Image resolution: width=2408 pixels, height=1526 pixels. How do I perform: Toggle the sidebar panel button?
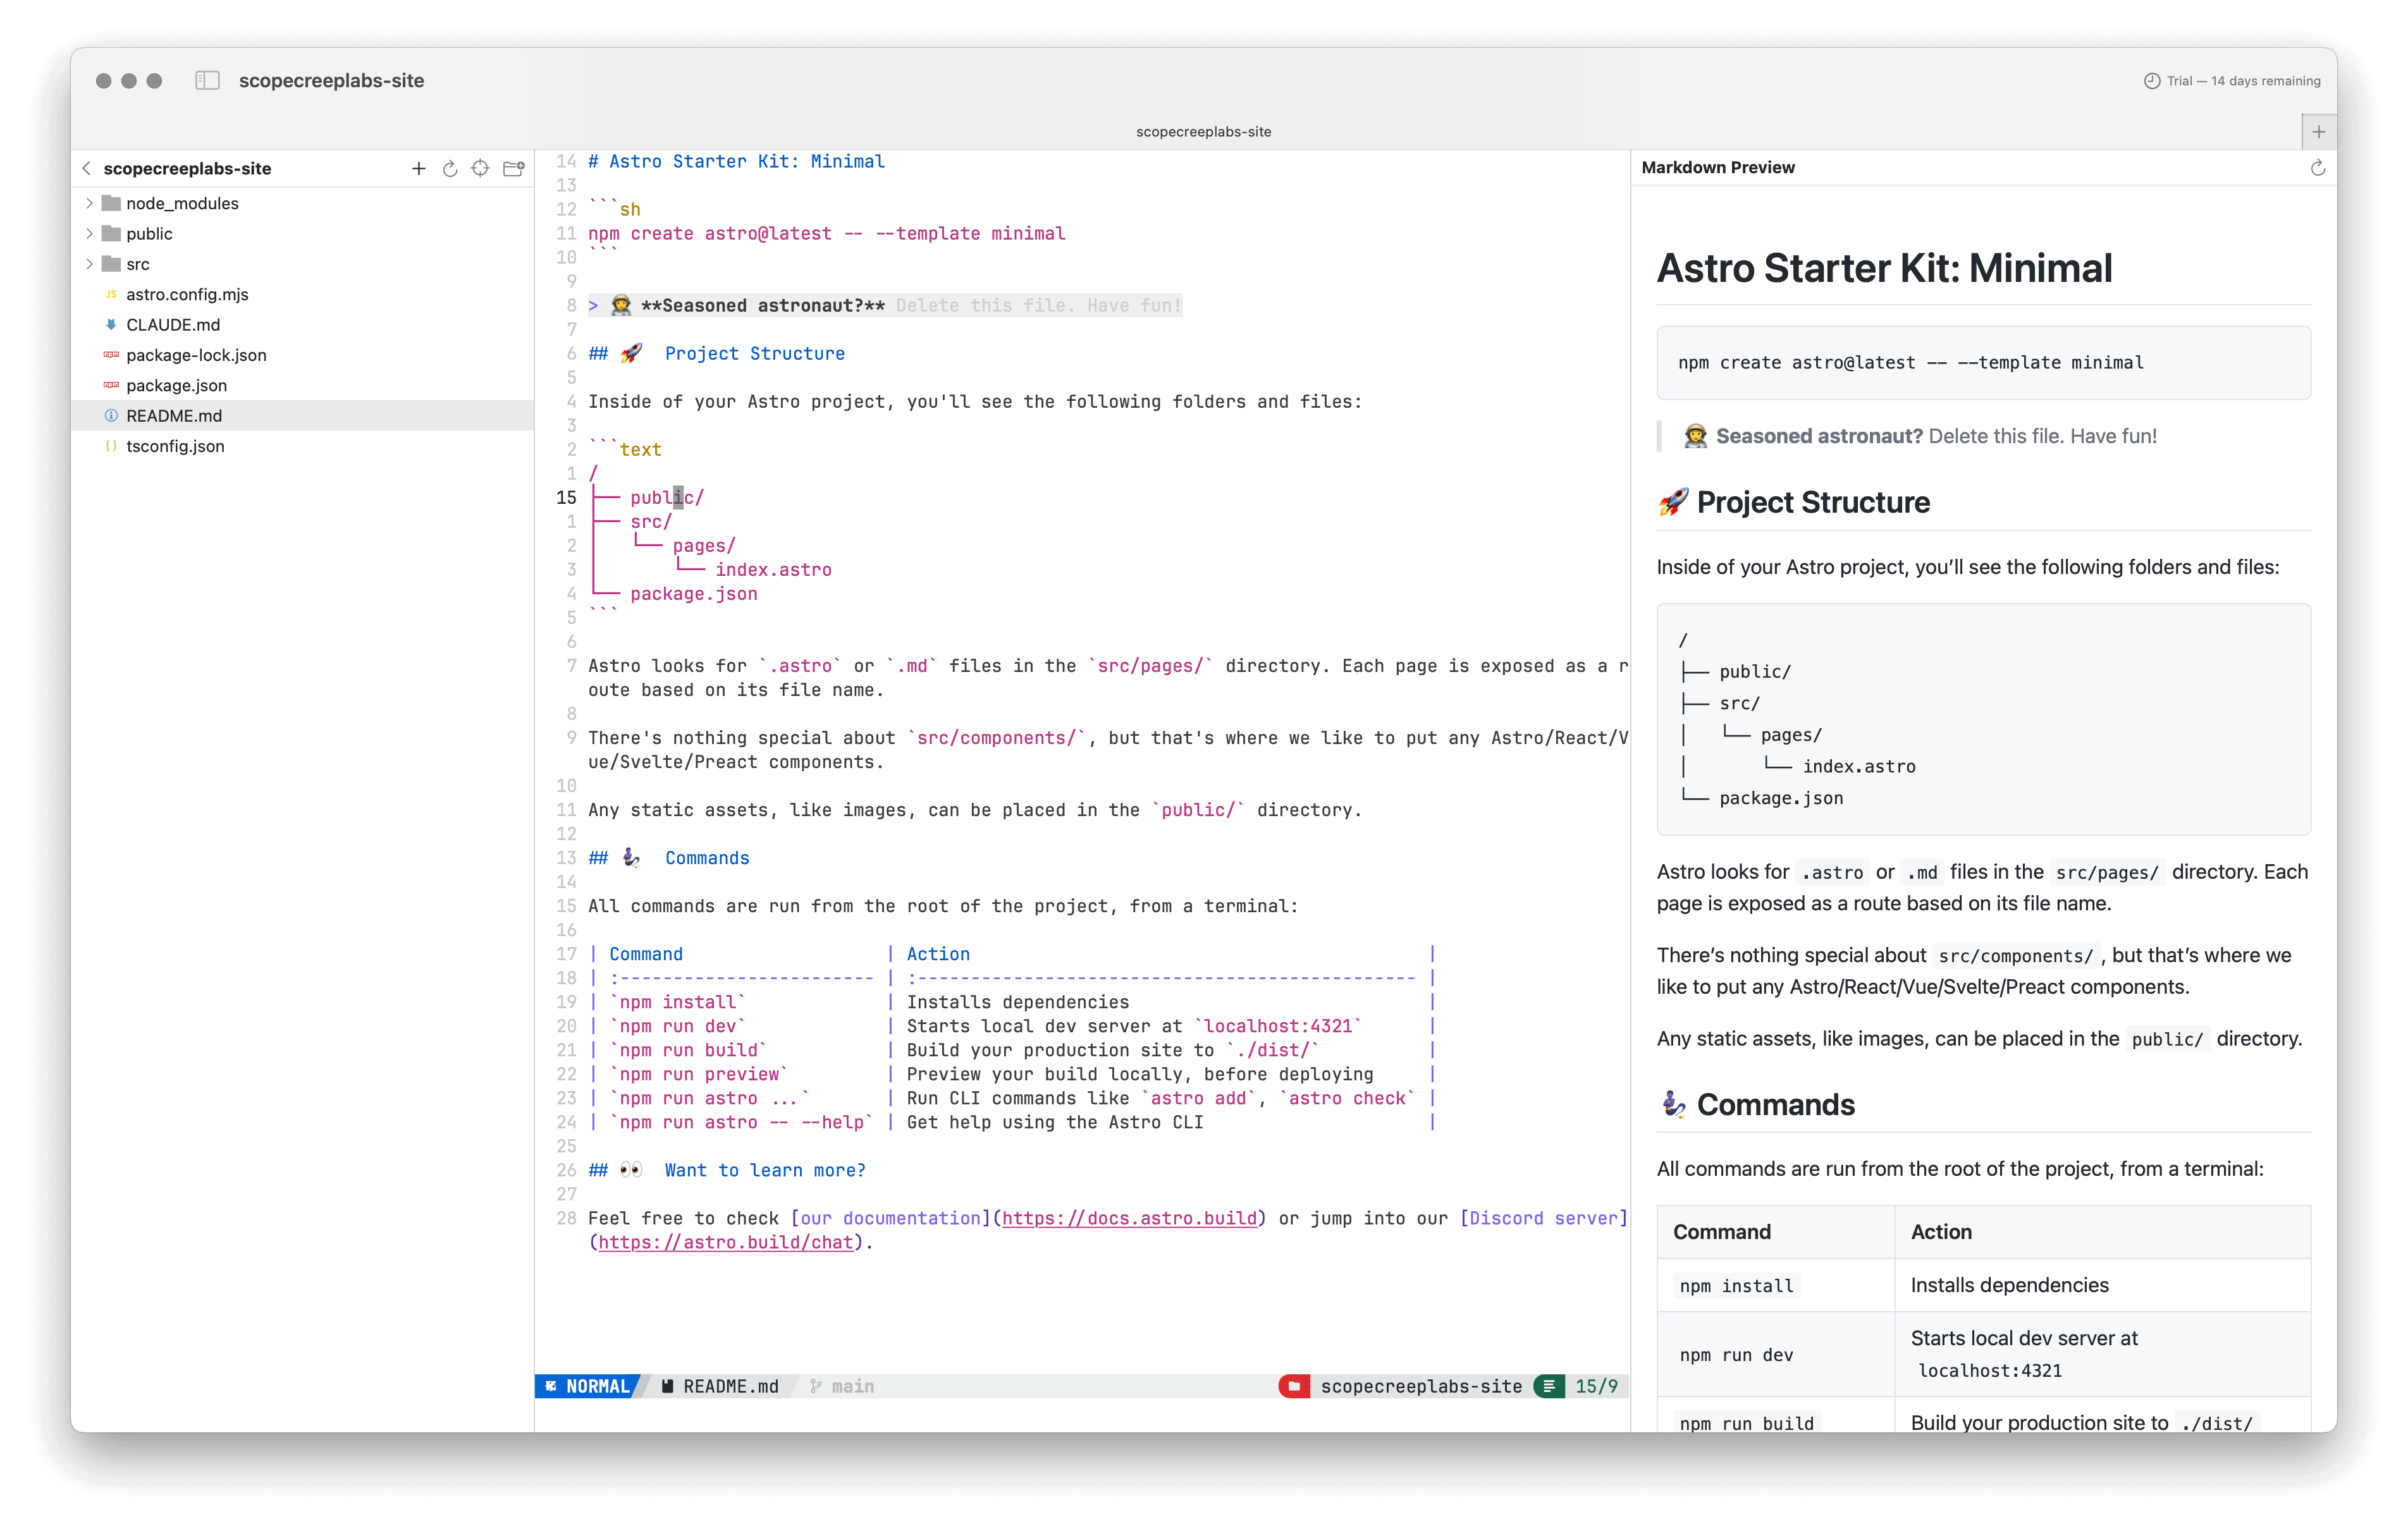pos(207,80)
